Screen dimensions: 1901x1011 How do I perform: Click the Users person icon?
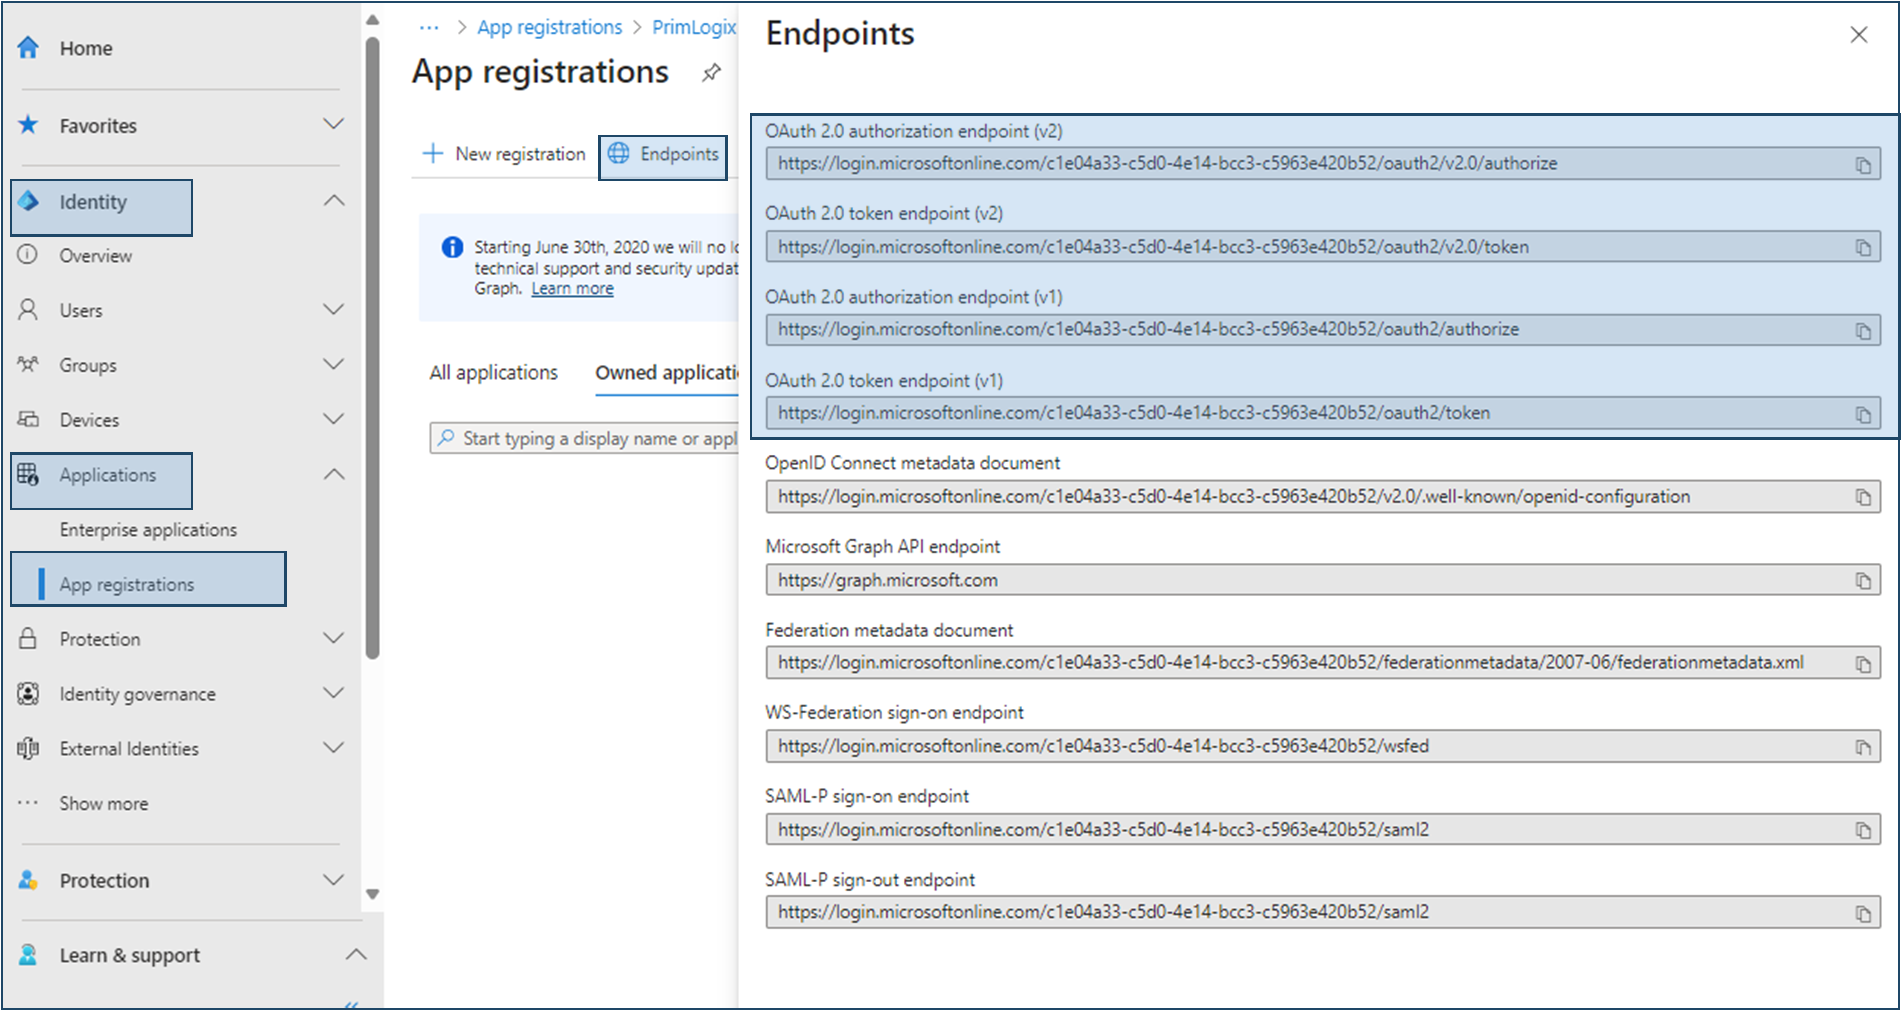(x=28, y=310)
